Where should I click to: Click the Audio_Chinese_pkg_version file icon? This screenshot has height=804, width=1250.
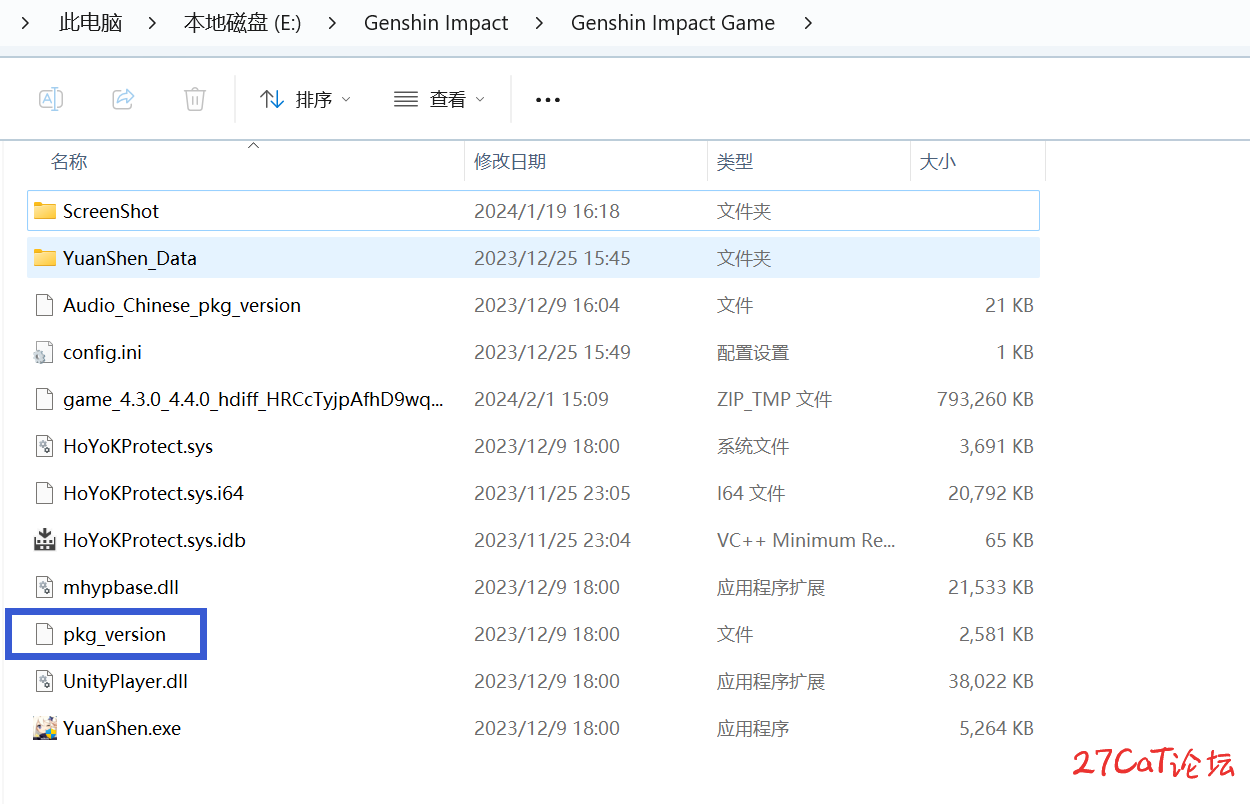click(x=44, y=305)
